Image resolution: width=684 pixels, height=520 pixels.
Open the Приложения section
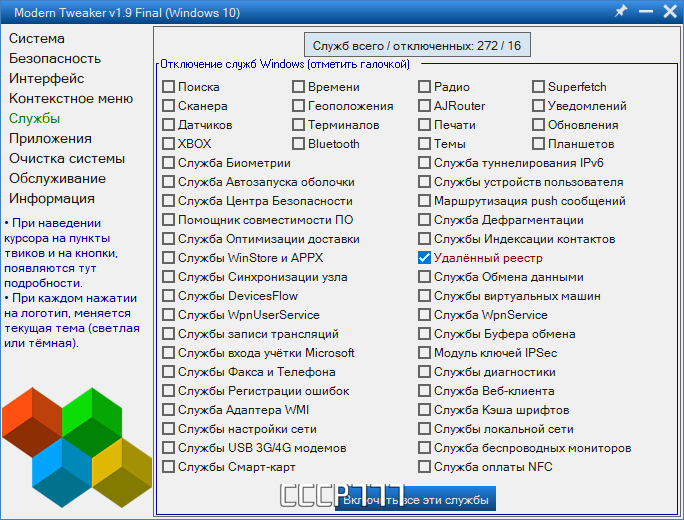point(51,139)
